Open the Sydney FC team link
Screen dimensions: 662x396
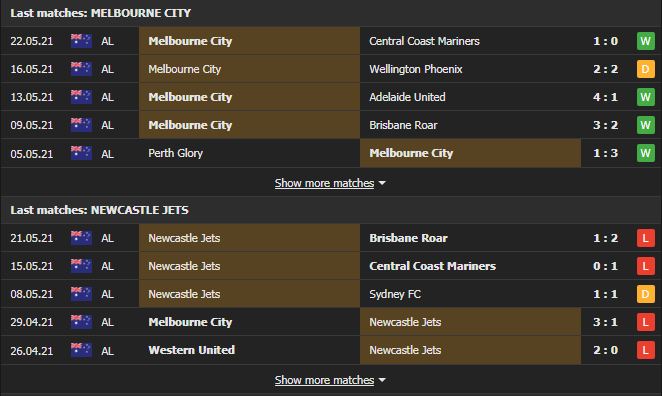395,294
